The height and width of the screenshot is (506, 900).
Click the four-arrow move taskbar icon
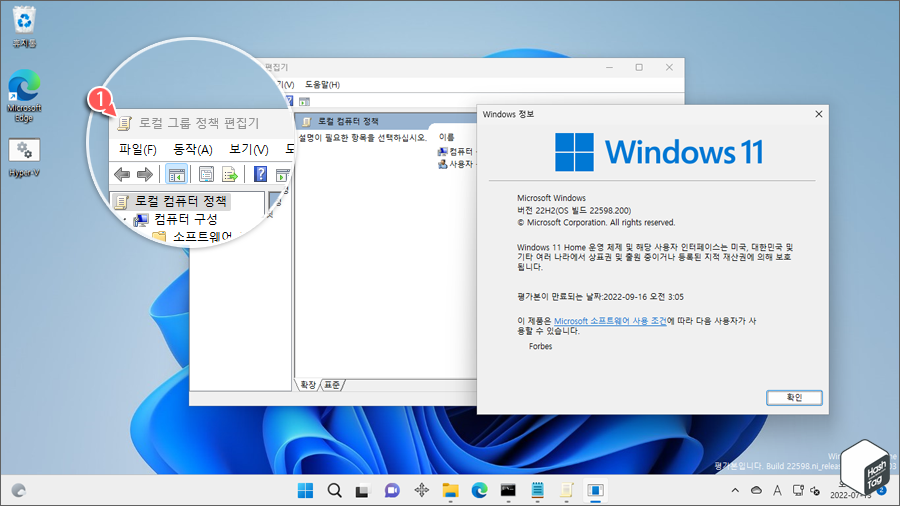422,491
